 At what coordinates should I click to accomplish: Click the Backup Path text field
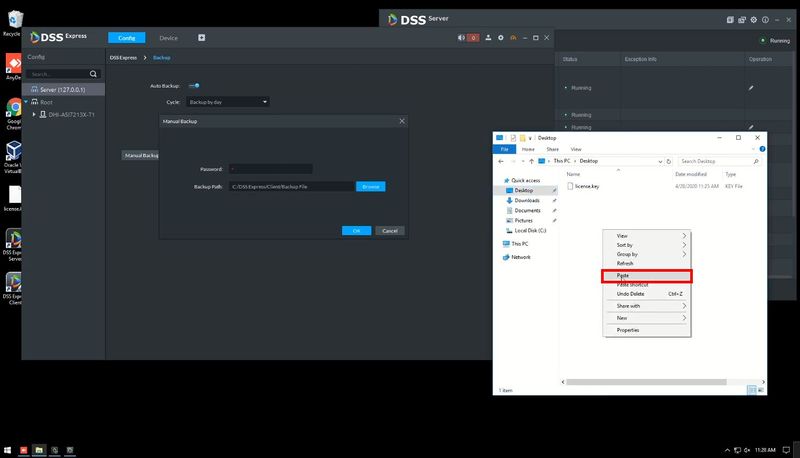coord(291,187)
